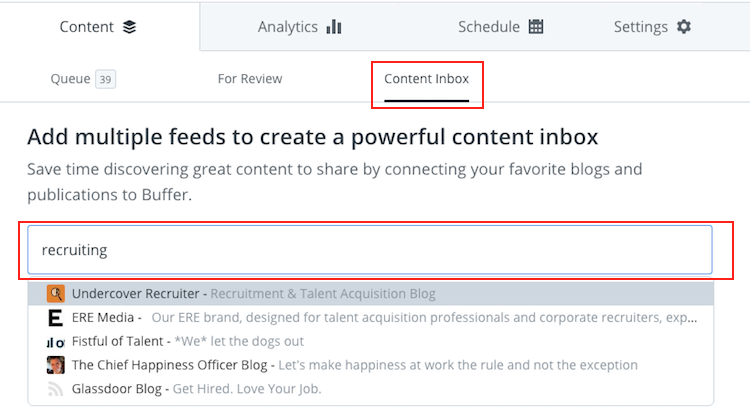Click the RSS icon beside Glassdoor Blog
The image size is (750, 418).
click(x=55, y=389)
